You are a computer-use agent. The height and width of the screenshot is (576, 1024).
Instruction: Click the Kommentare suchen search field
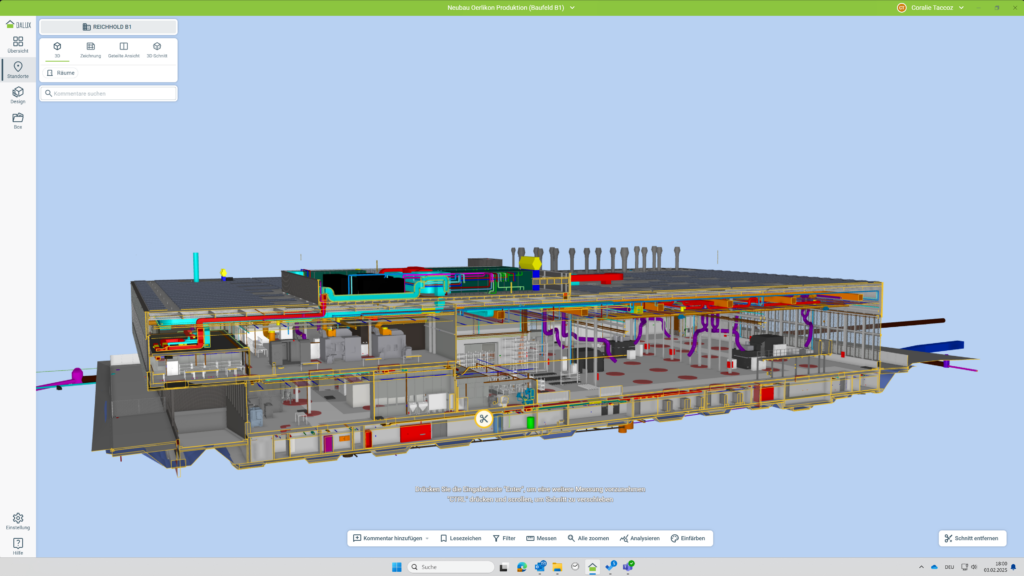click(x=108, y=93)
